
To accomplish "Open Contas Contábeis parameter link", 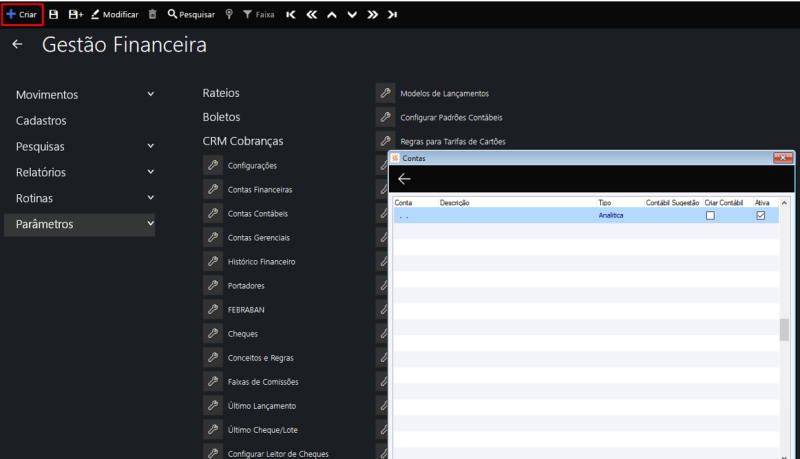I will [258, 214].
